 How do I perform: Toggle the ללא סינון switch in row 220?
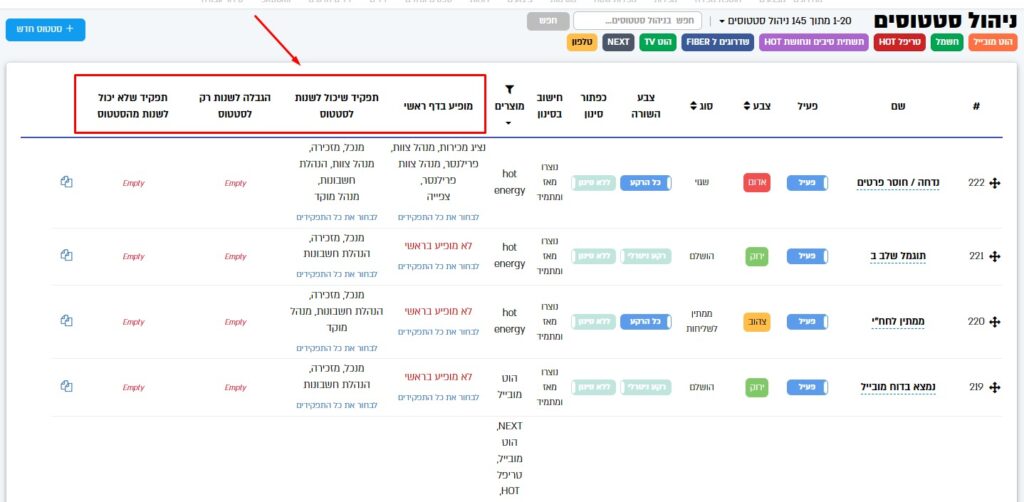[x=591, y=322]
